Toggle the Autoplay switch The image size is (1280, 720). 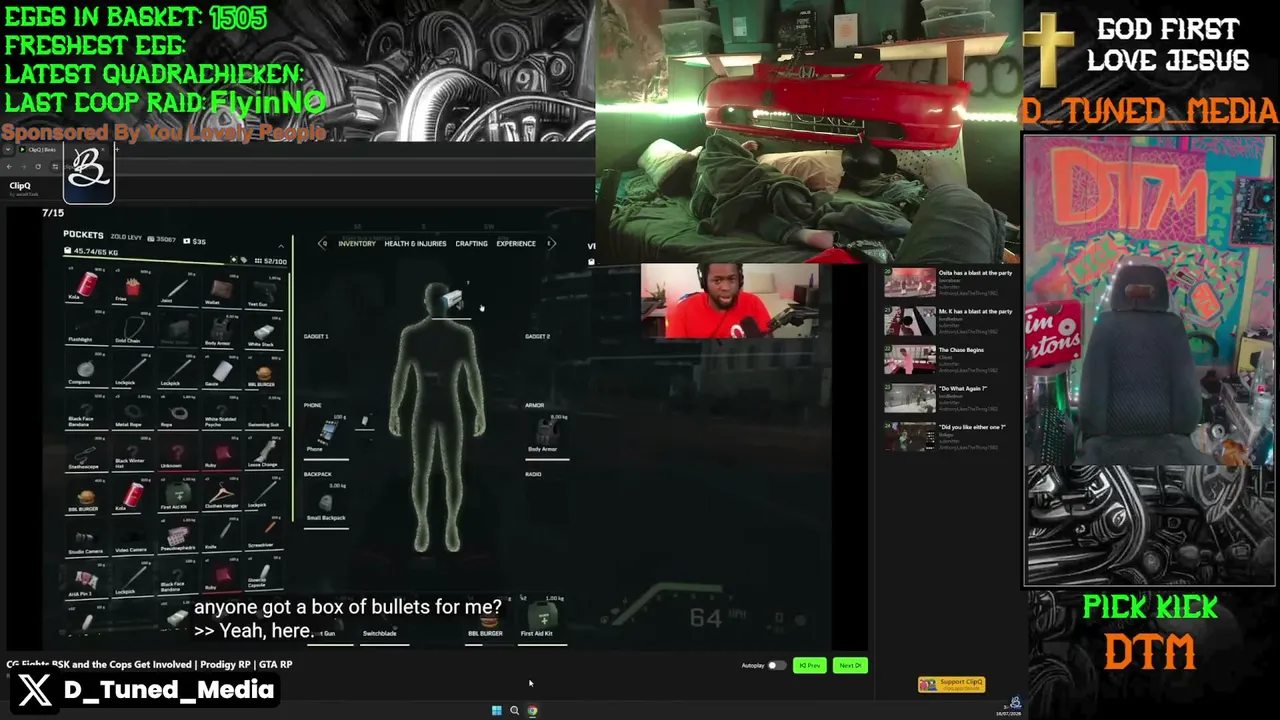(776, 665)
